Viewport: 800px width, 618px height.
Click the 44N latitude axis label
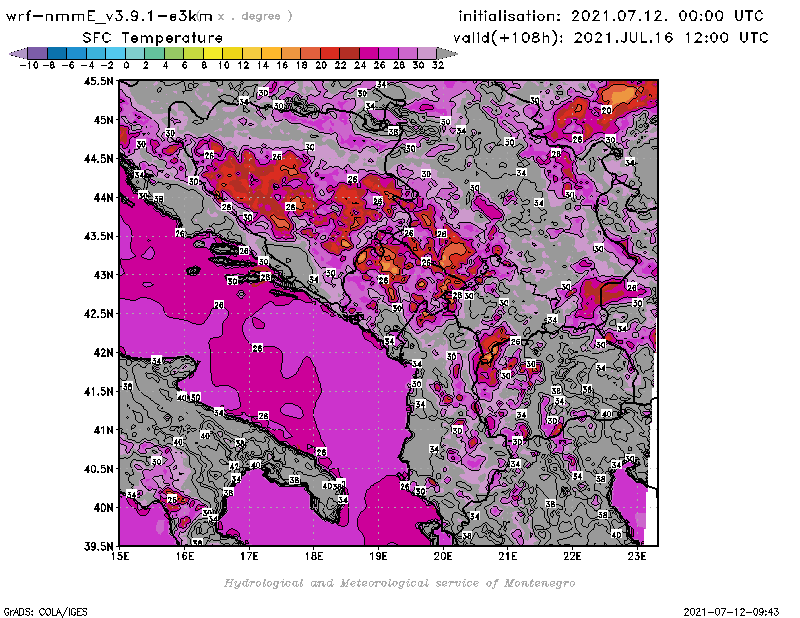(x=104, y=197)
